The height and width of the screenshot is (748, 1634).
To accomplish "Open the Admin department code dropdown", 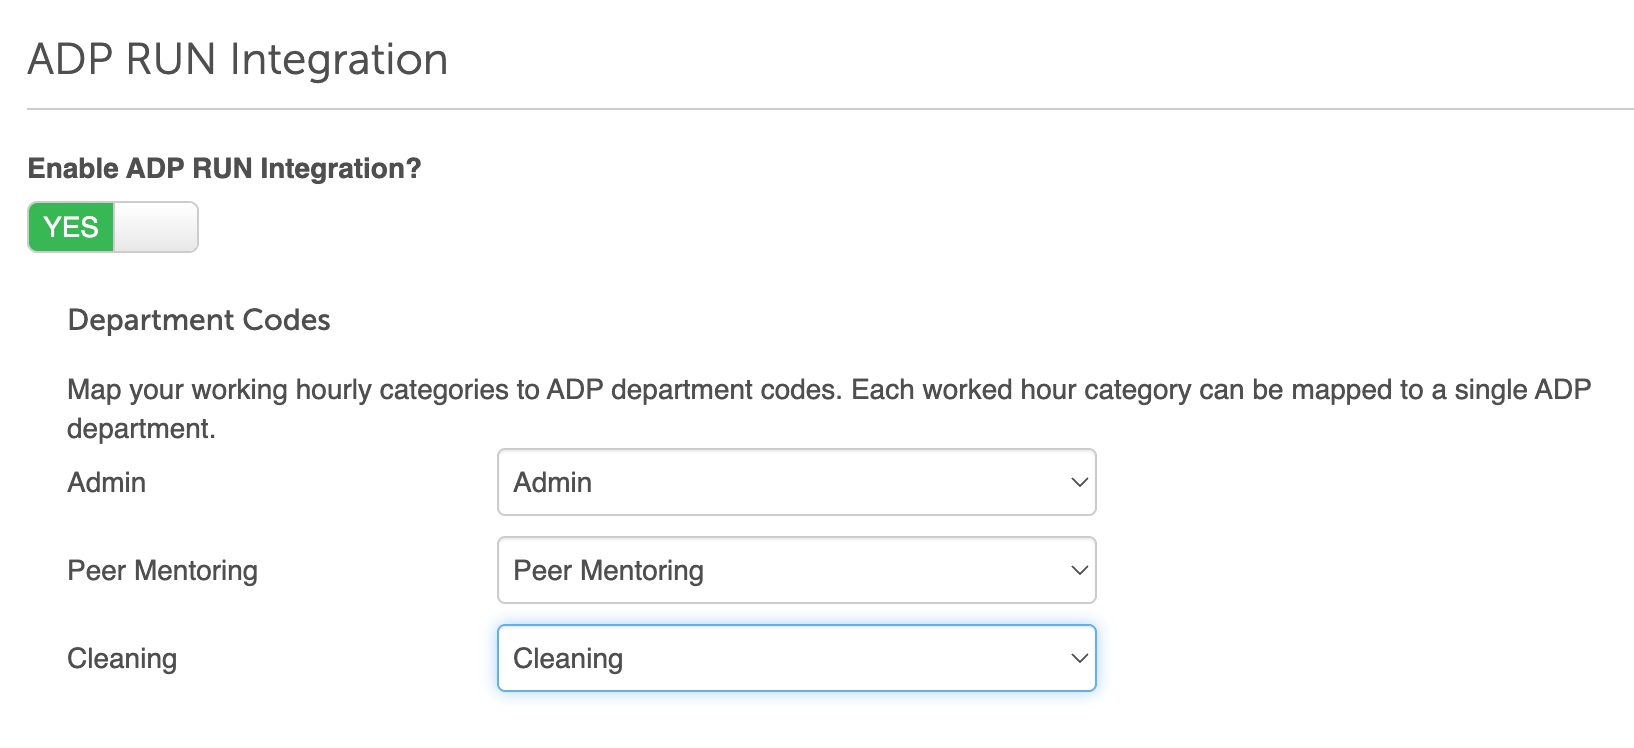I will click(x=797, y=482).
